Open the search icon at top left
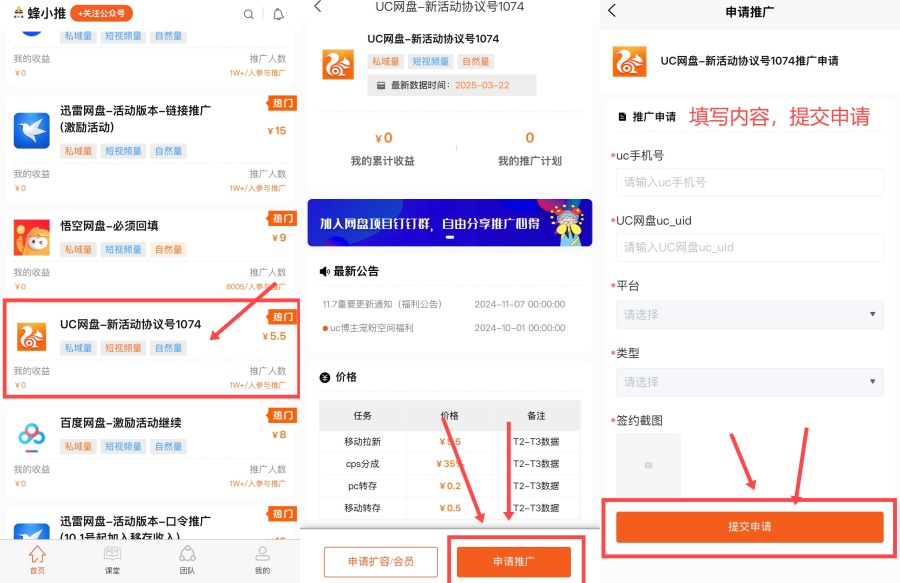The image size is (900, 583). click(x=248, y=15)
